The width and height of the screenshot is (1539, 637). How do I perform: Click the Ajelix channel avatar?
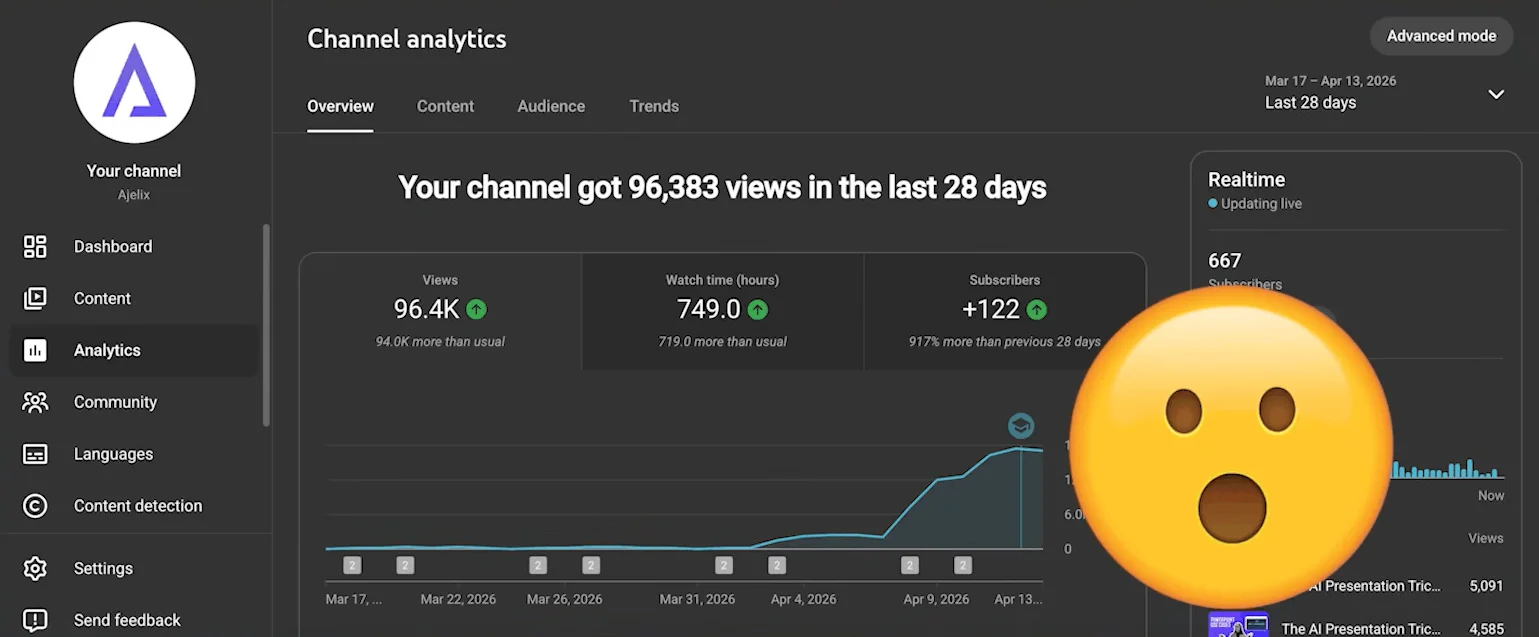[134, 83]
